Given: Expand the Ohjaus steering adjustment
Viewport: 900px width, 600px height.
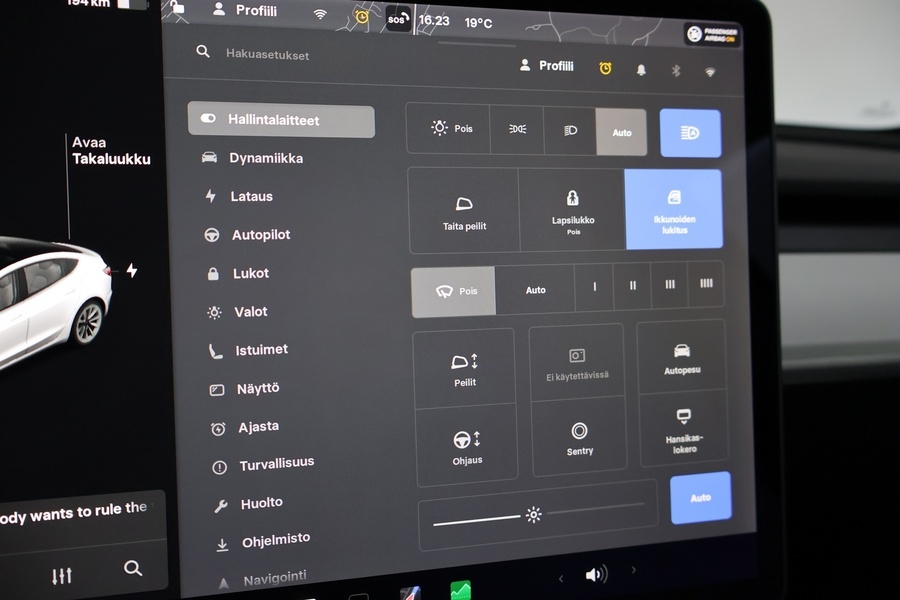Looking at the screenshot, I should (x=466, y=445).
